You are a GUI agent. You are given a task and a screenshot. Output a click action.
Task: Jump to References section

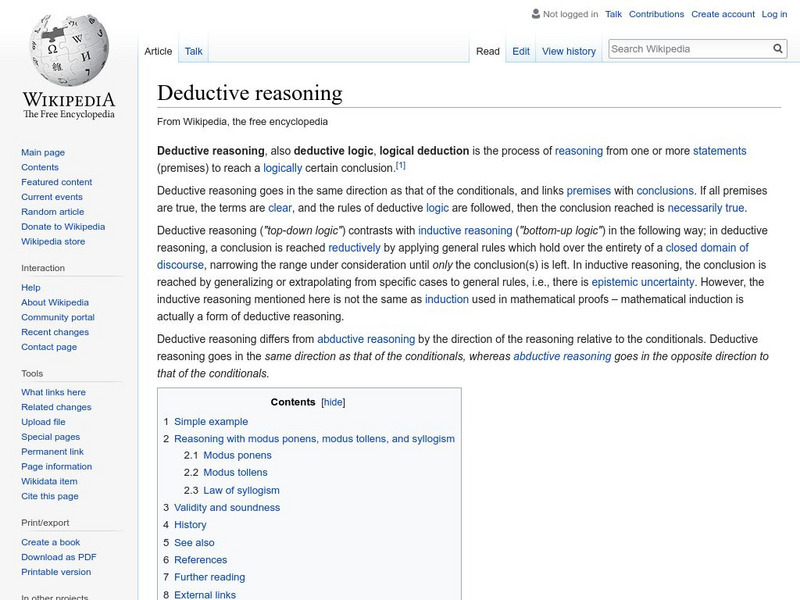click(x=201, y=560)
